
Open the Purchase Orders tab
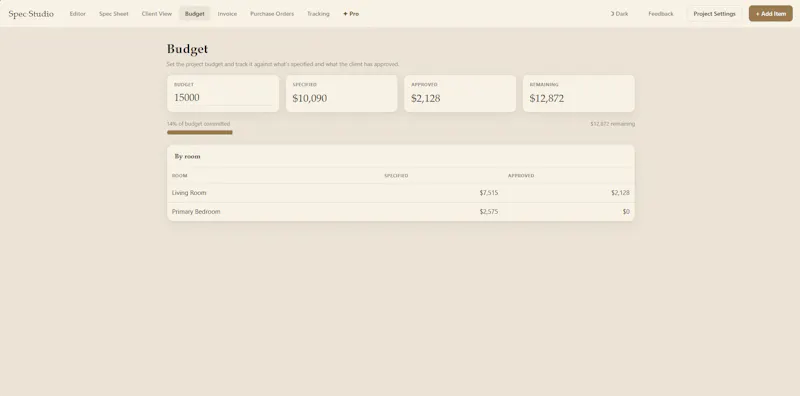coord(272,14)
